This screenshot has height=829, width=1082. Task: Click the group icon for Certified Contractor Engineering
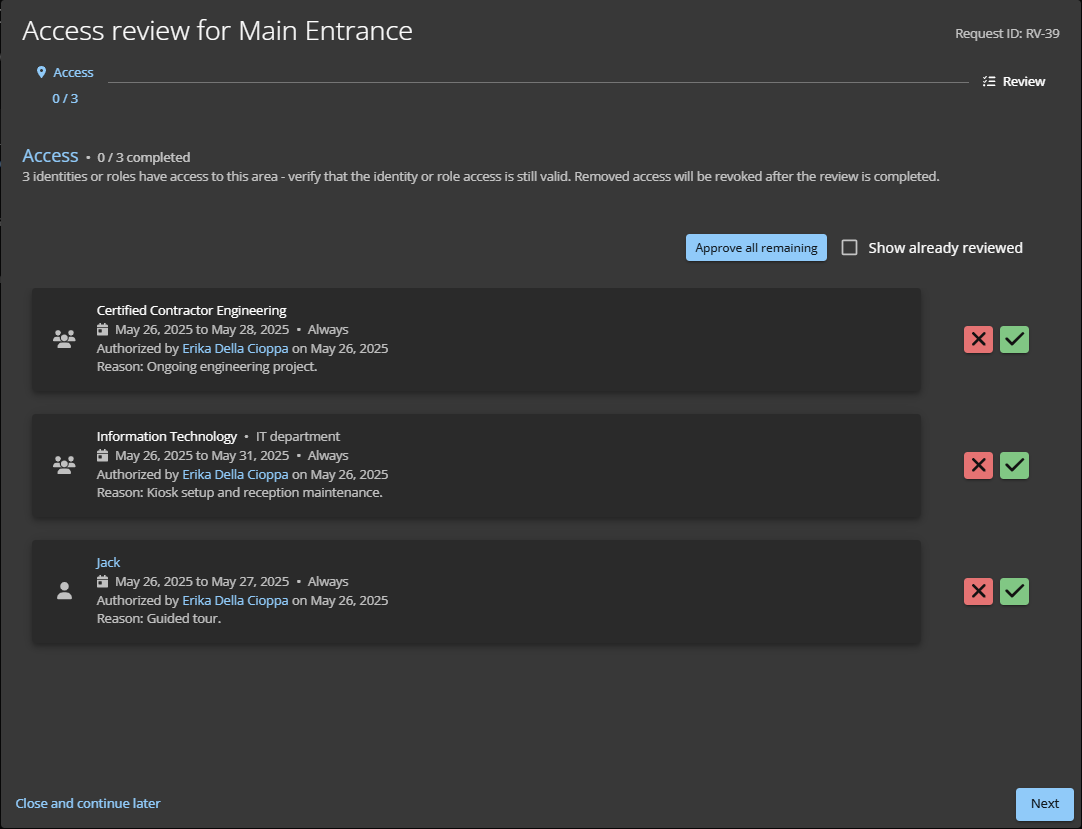coord(64,339)
